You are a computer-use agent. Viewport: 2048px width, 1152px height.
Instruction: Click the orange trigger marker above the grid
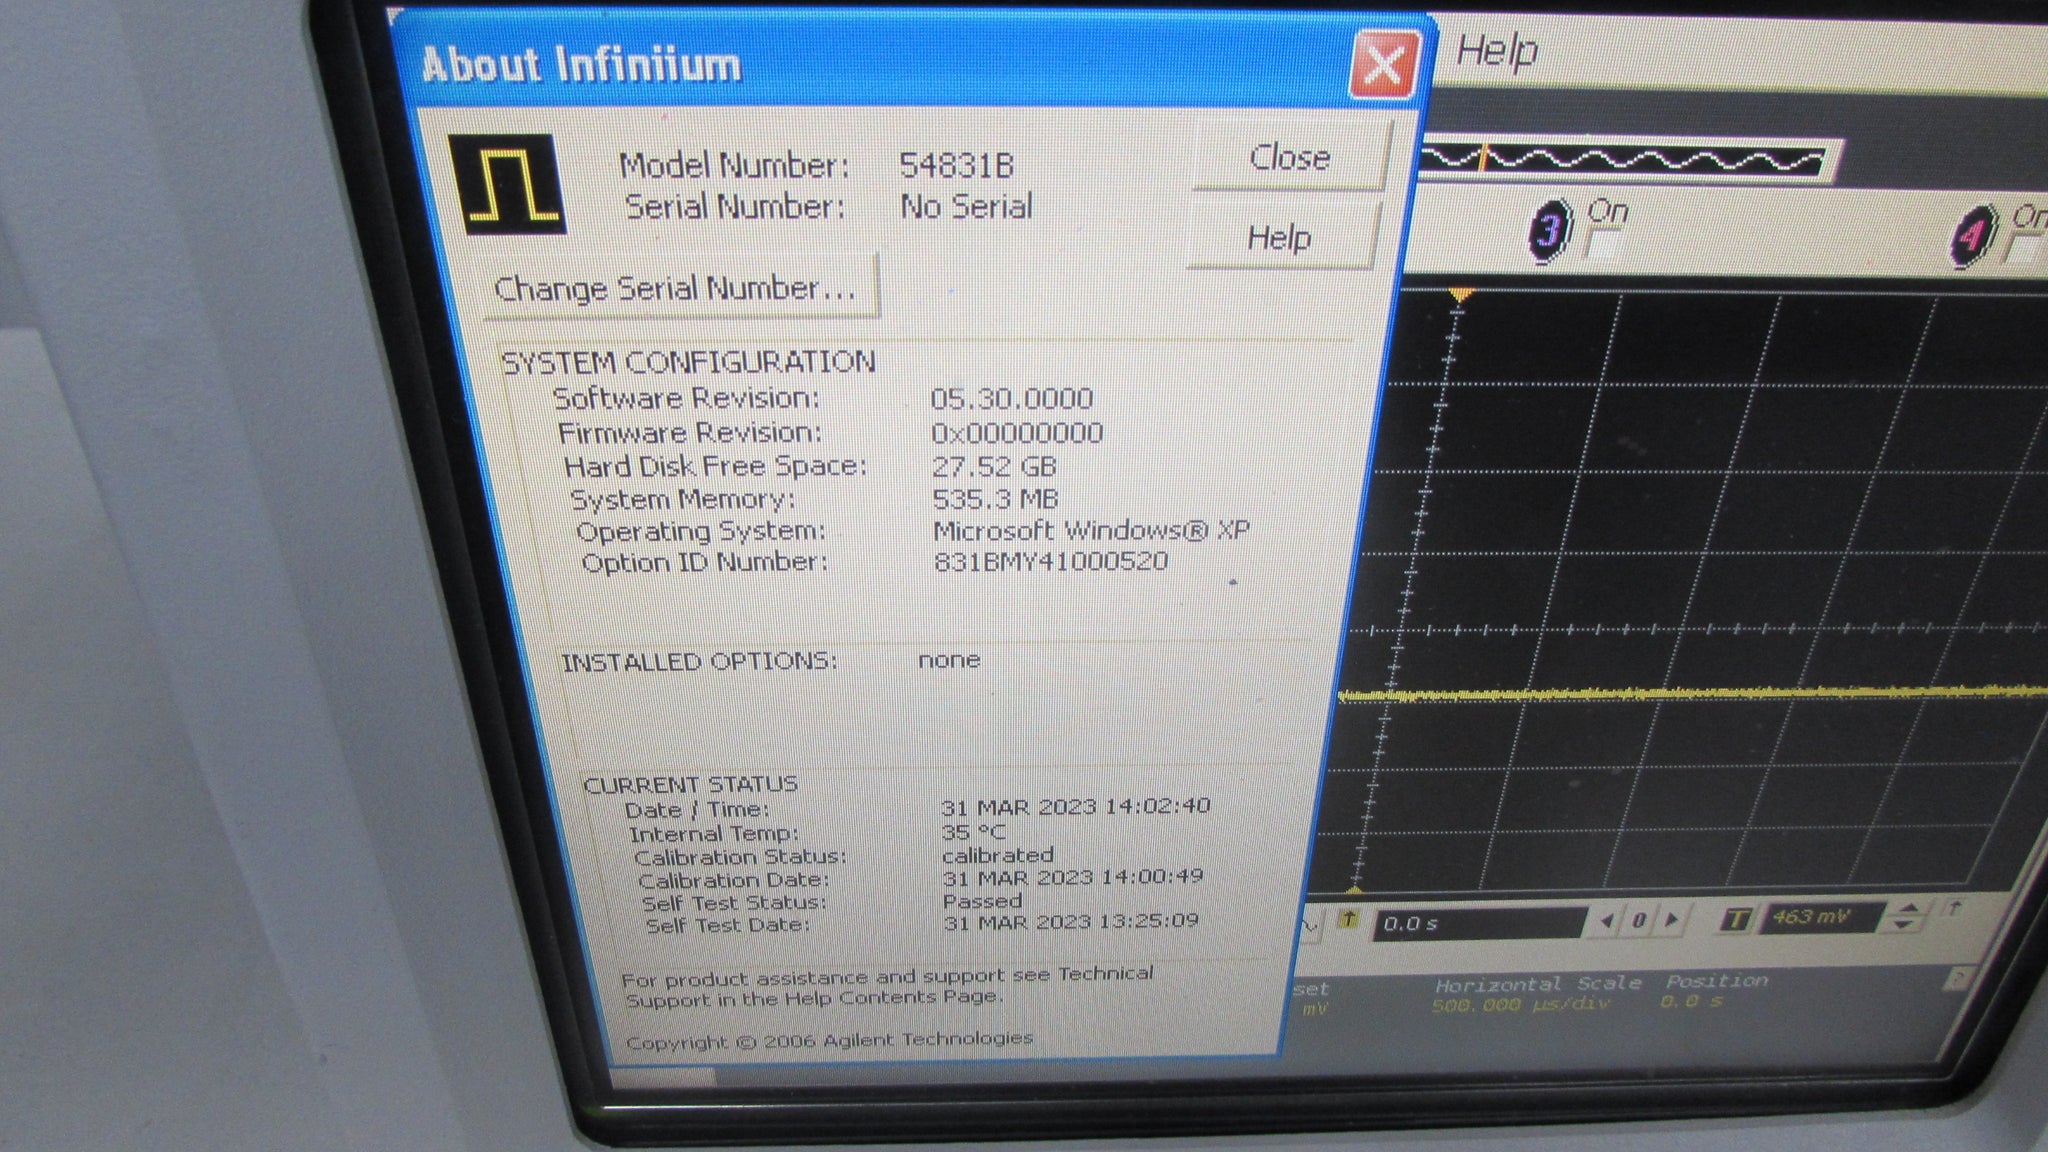click(x=1461, y=294)
